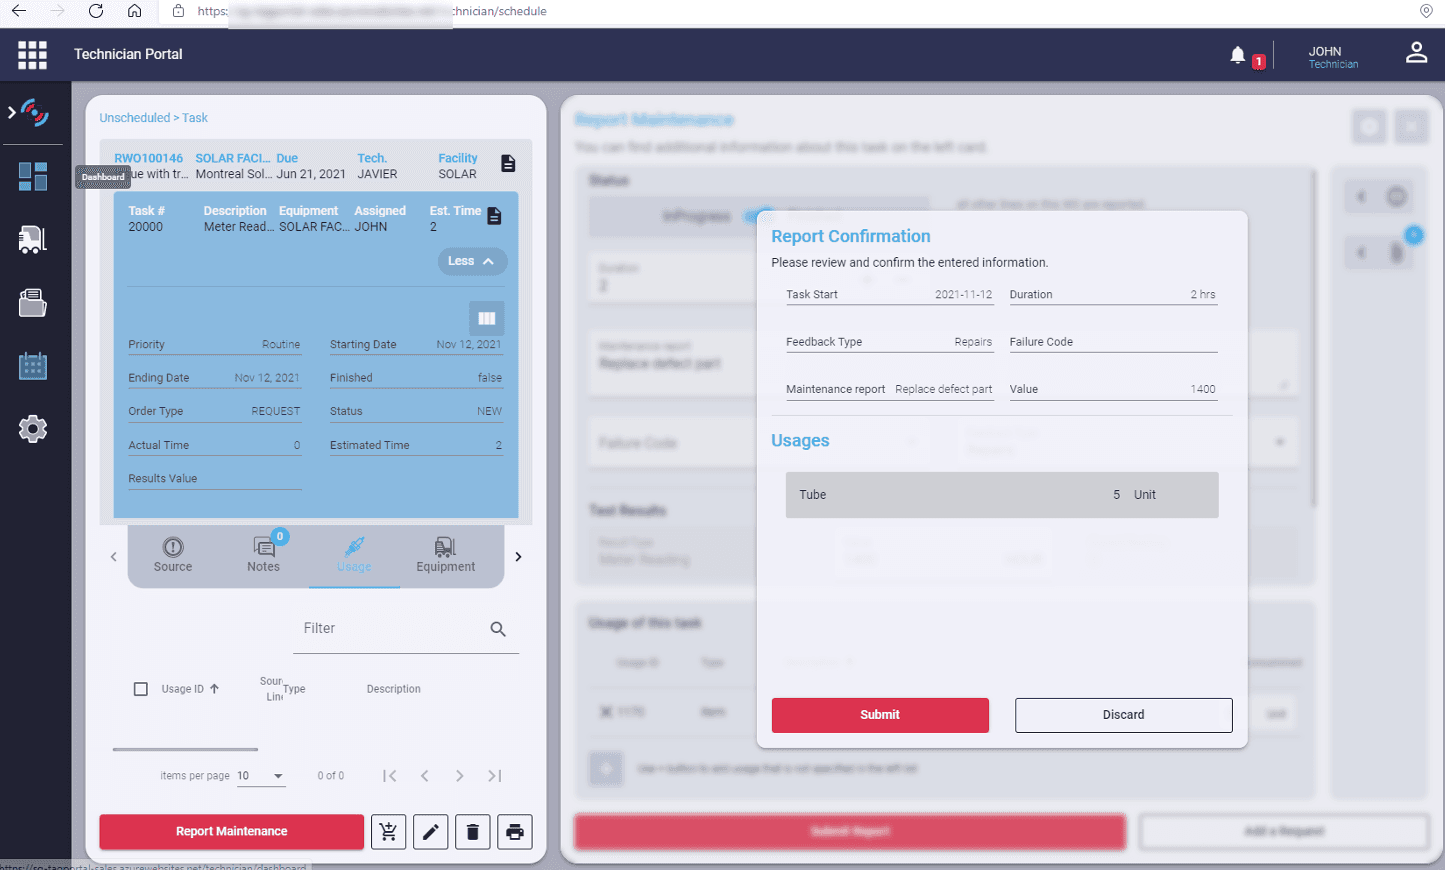This screenshot has height=870, width=1445.
Task: Open the user account icon
Action: (x=1416, y=53)
